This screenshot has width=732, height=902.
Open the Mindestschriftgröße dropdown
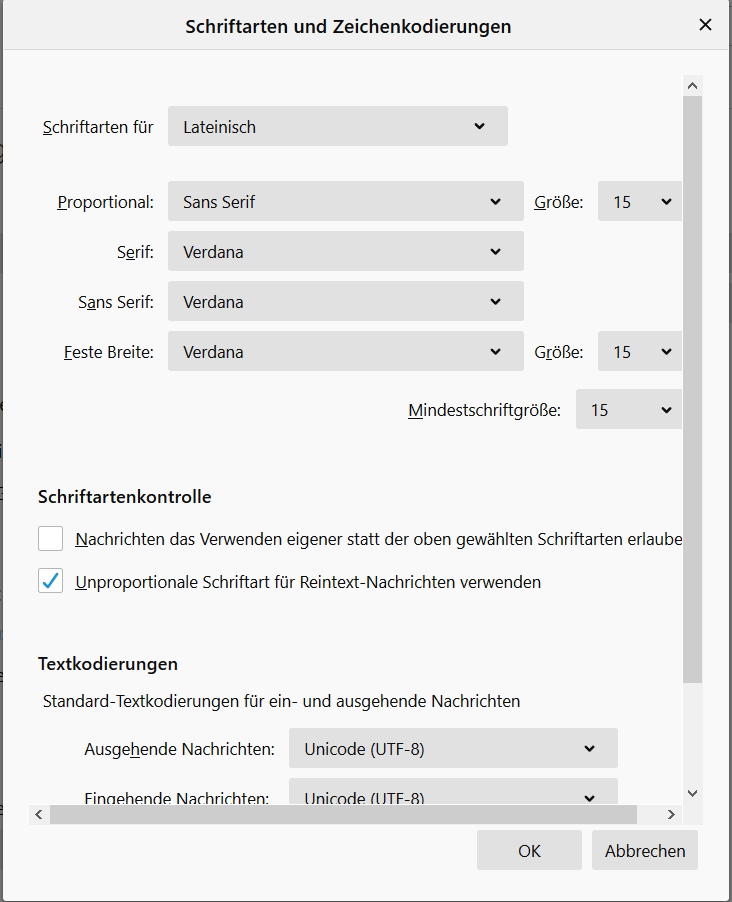tap(628, 410)
